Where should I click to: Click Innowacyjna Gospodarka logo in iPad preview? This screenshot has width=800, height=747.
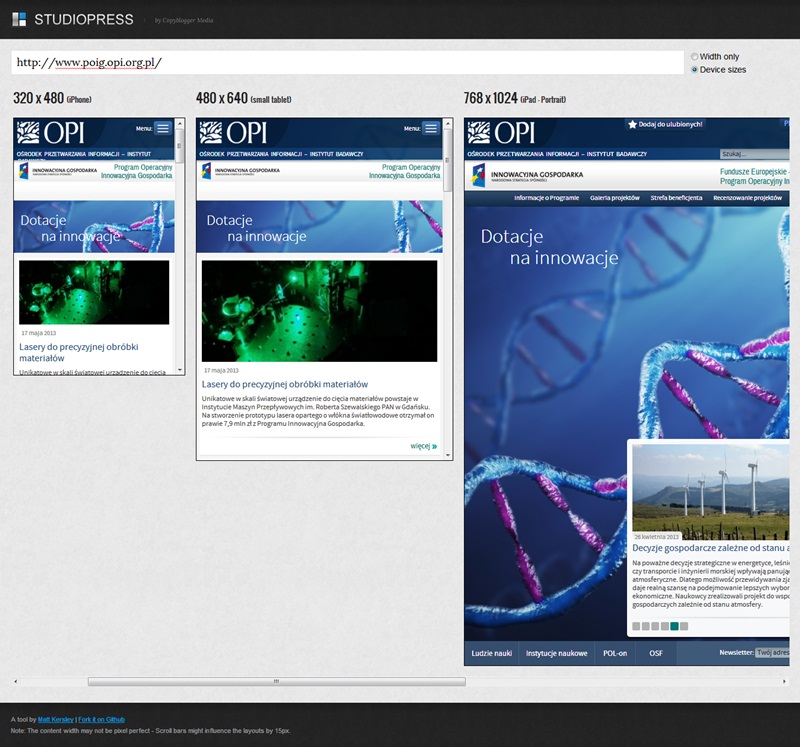point(525,175)
